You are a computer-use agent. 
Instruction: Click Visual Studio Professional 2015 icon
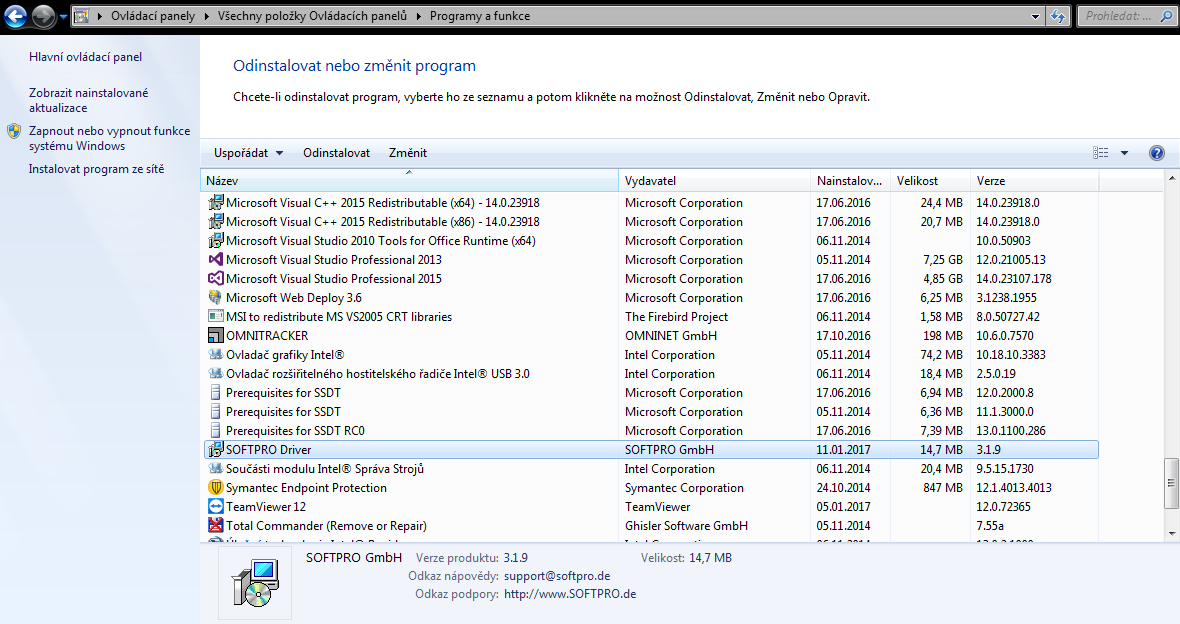pos(215,279)
